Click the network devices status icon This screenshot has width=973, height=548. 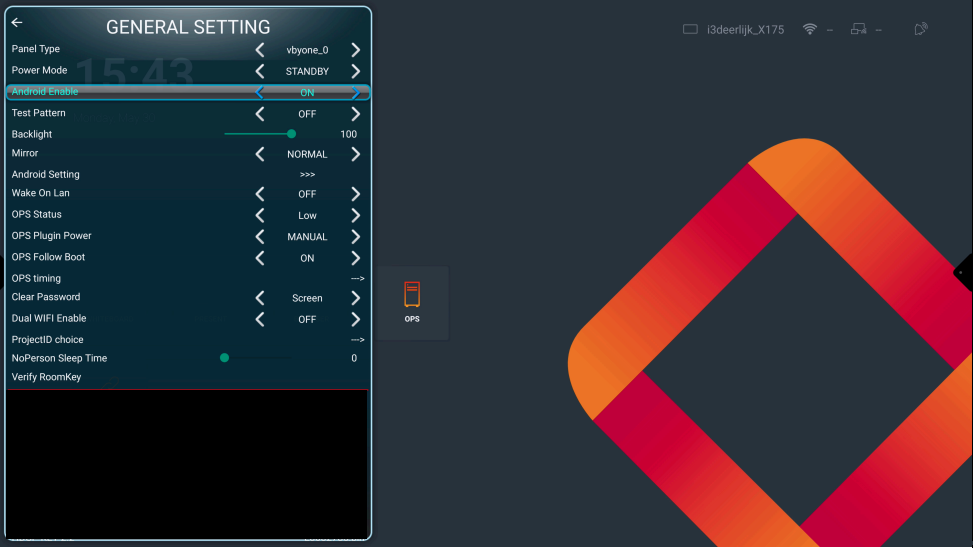click(858, 29)
